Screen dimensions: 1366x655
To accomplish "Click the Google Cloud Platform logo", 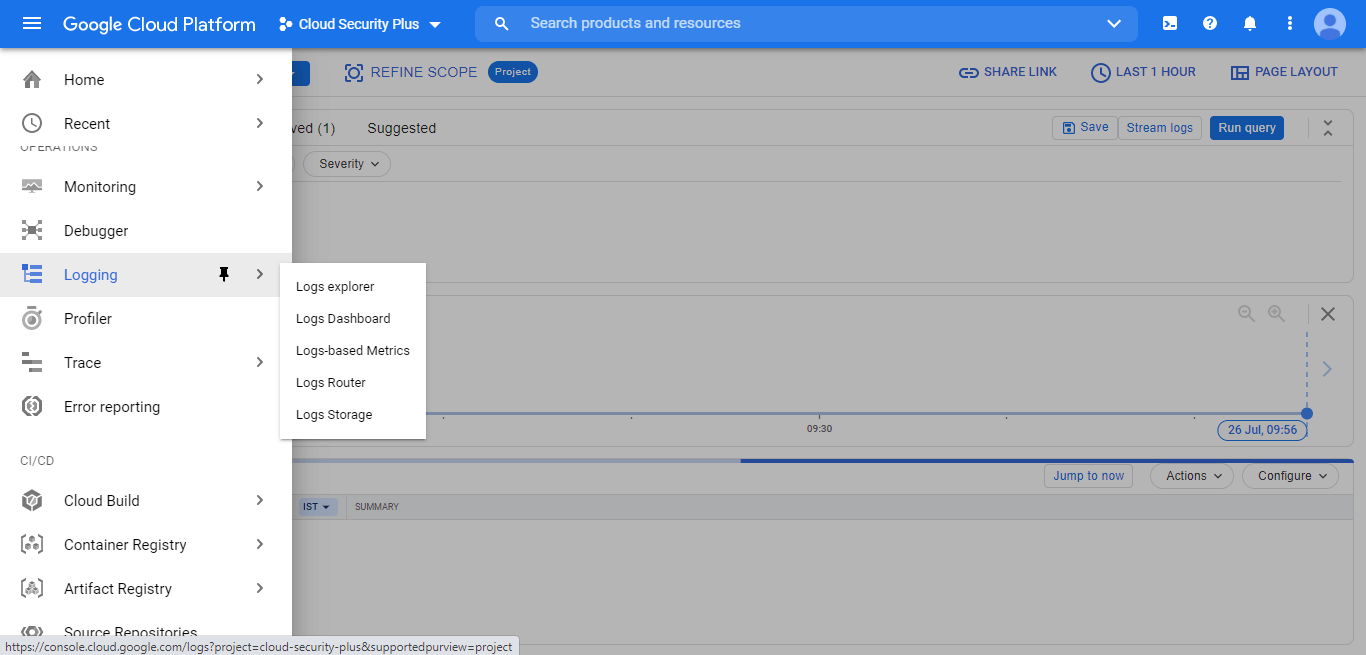I will pos(159,24).
